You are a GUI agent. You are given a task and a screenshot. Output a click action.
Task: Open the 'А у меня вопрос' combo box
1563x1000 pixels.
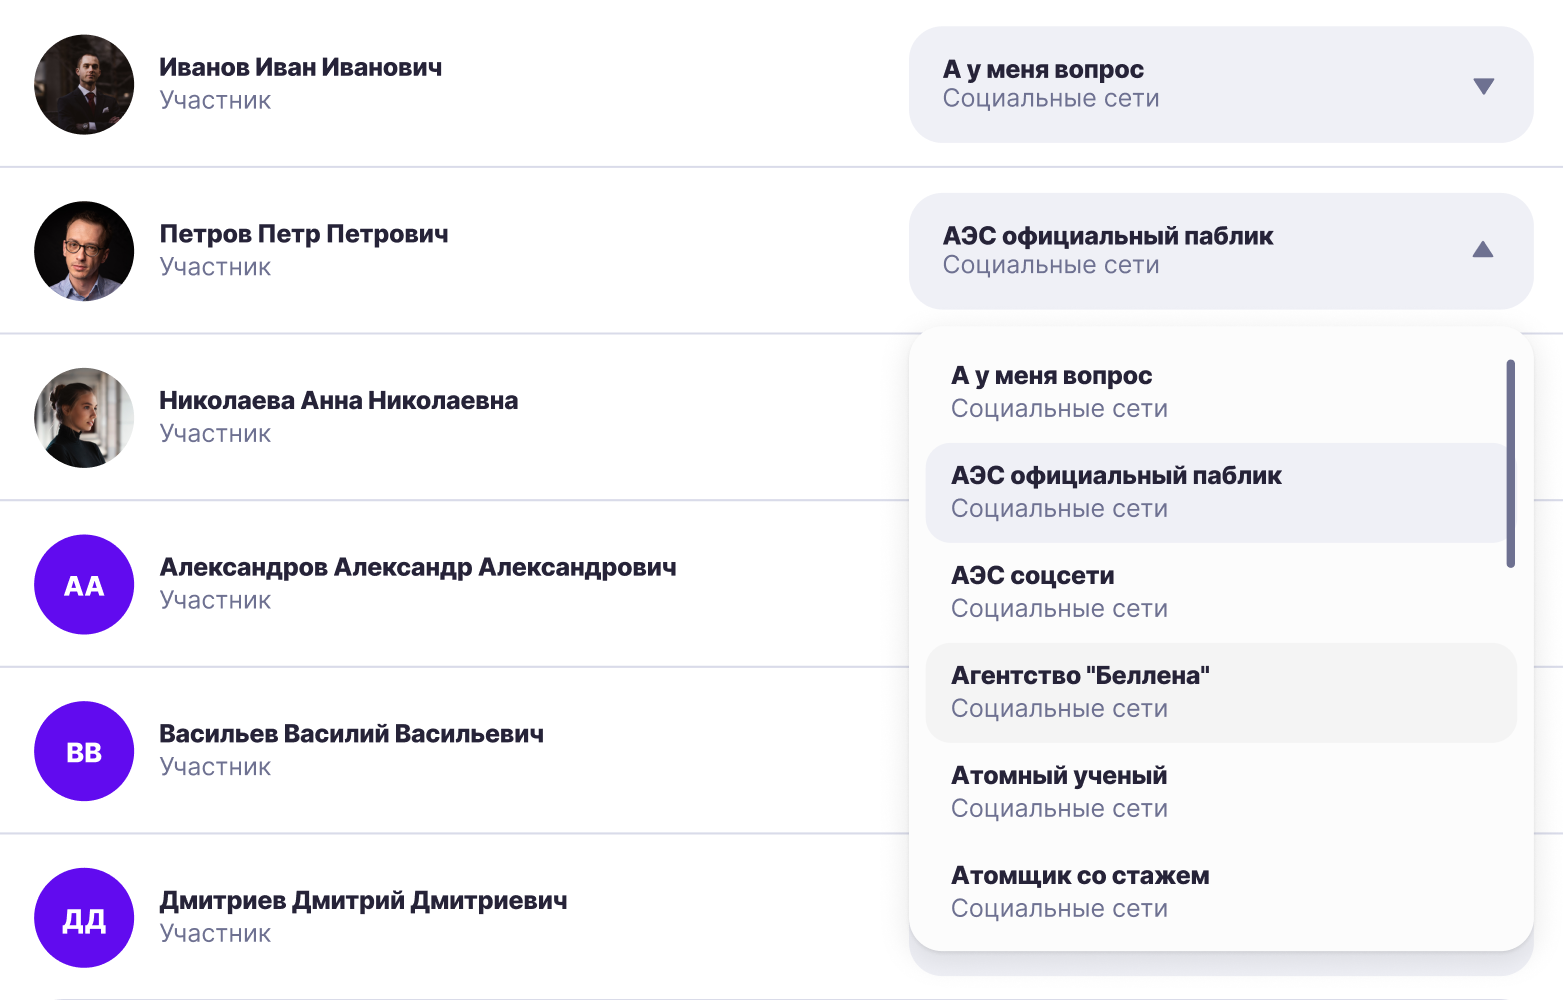[x=1221, y=84]
